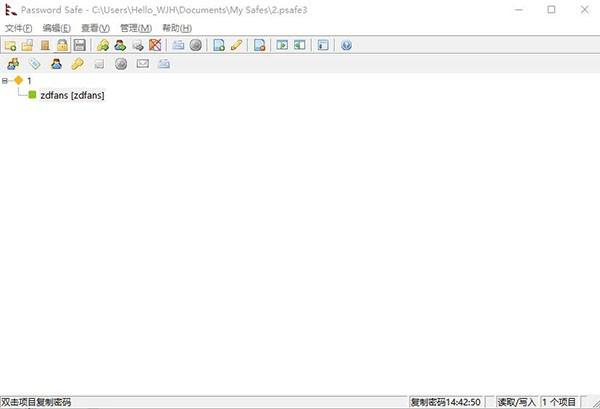Open the 文件(F) menu
600x409 pixels.
tap(18, 28)
